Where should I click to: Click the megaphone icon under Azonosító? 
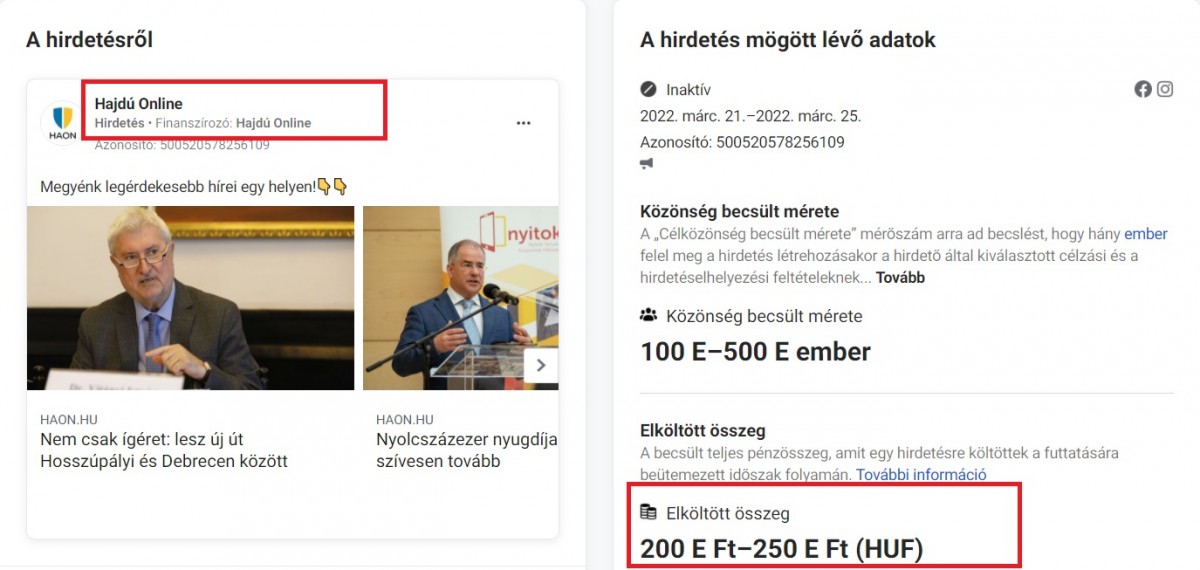coord(647,164)
